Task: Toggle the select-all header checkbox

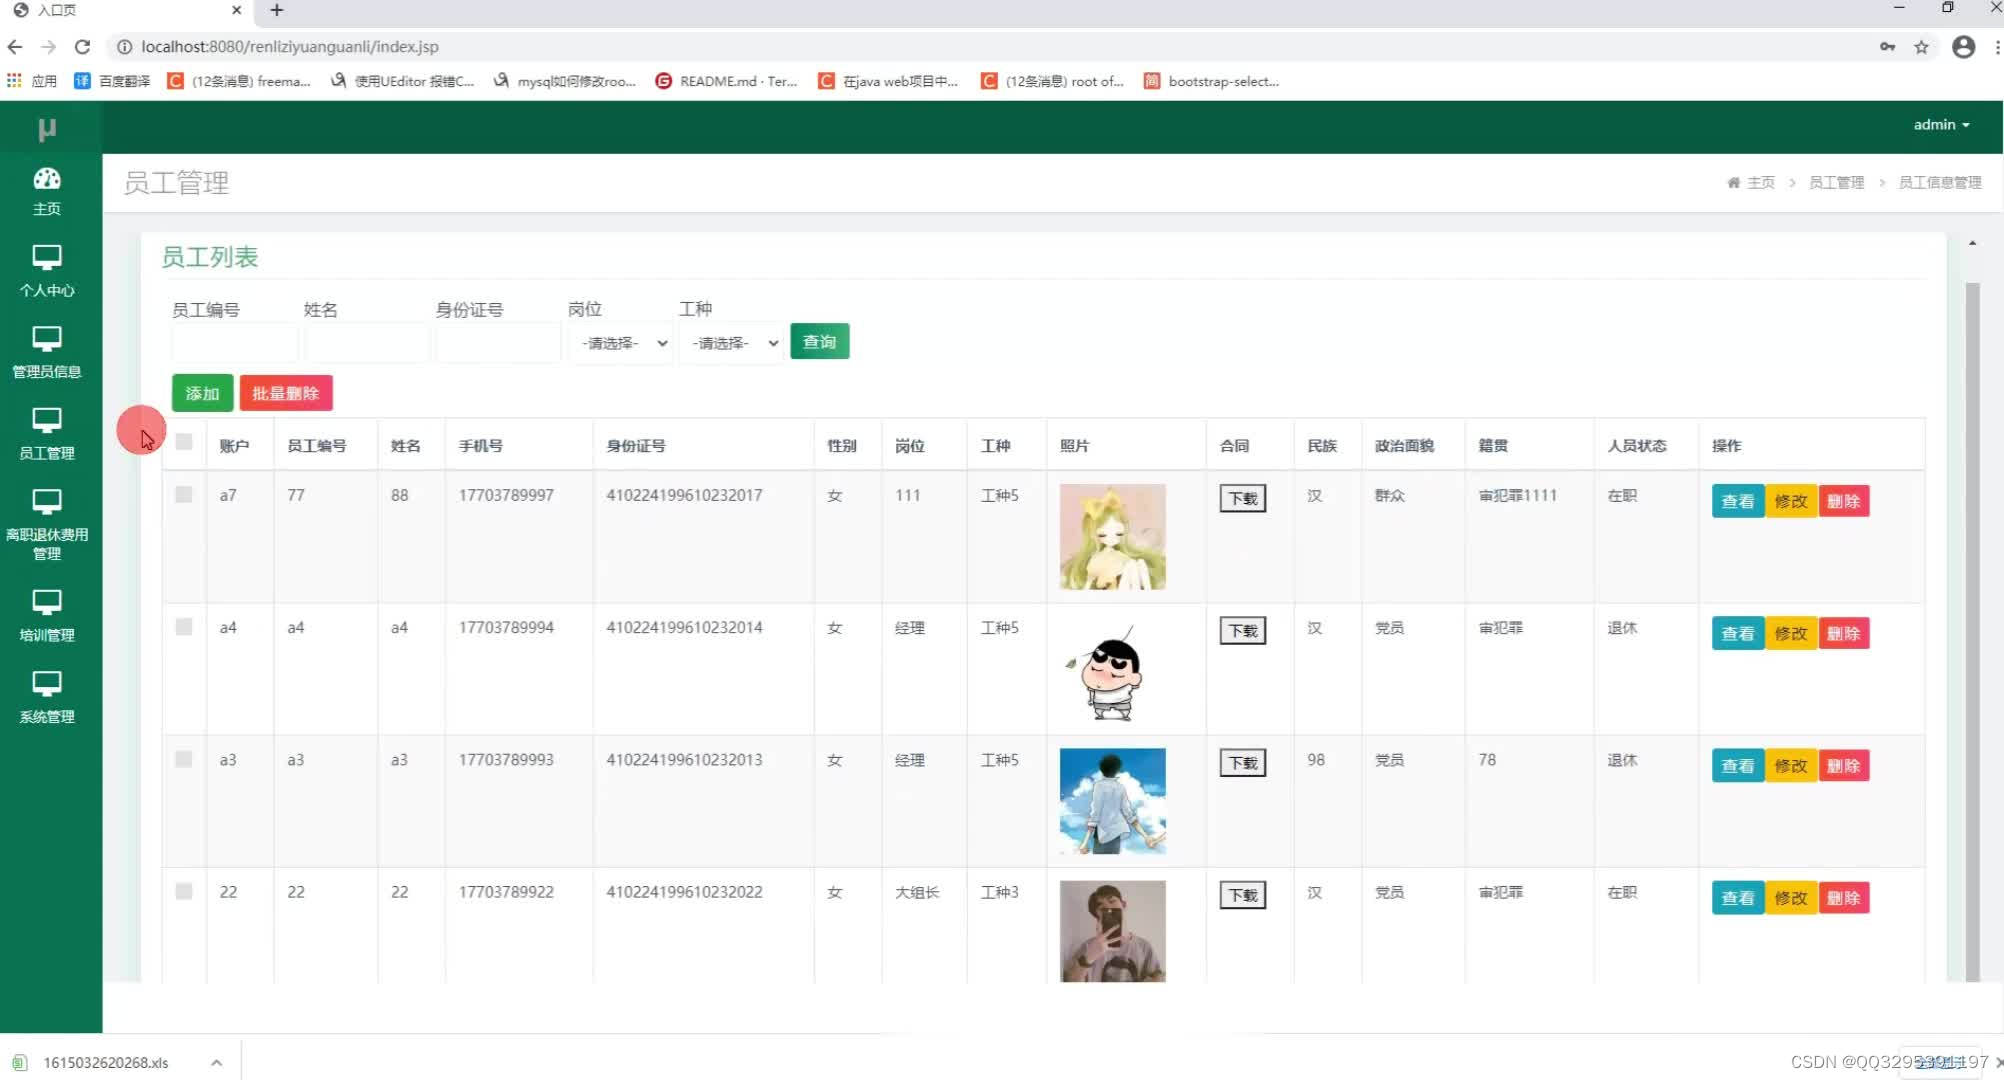Action: tap(184, 442)
